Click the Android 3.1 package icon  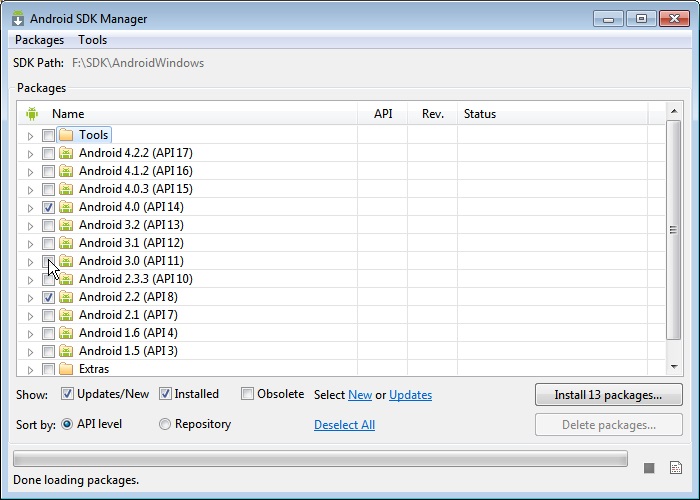66,243
